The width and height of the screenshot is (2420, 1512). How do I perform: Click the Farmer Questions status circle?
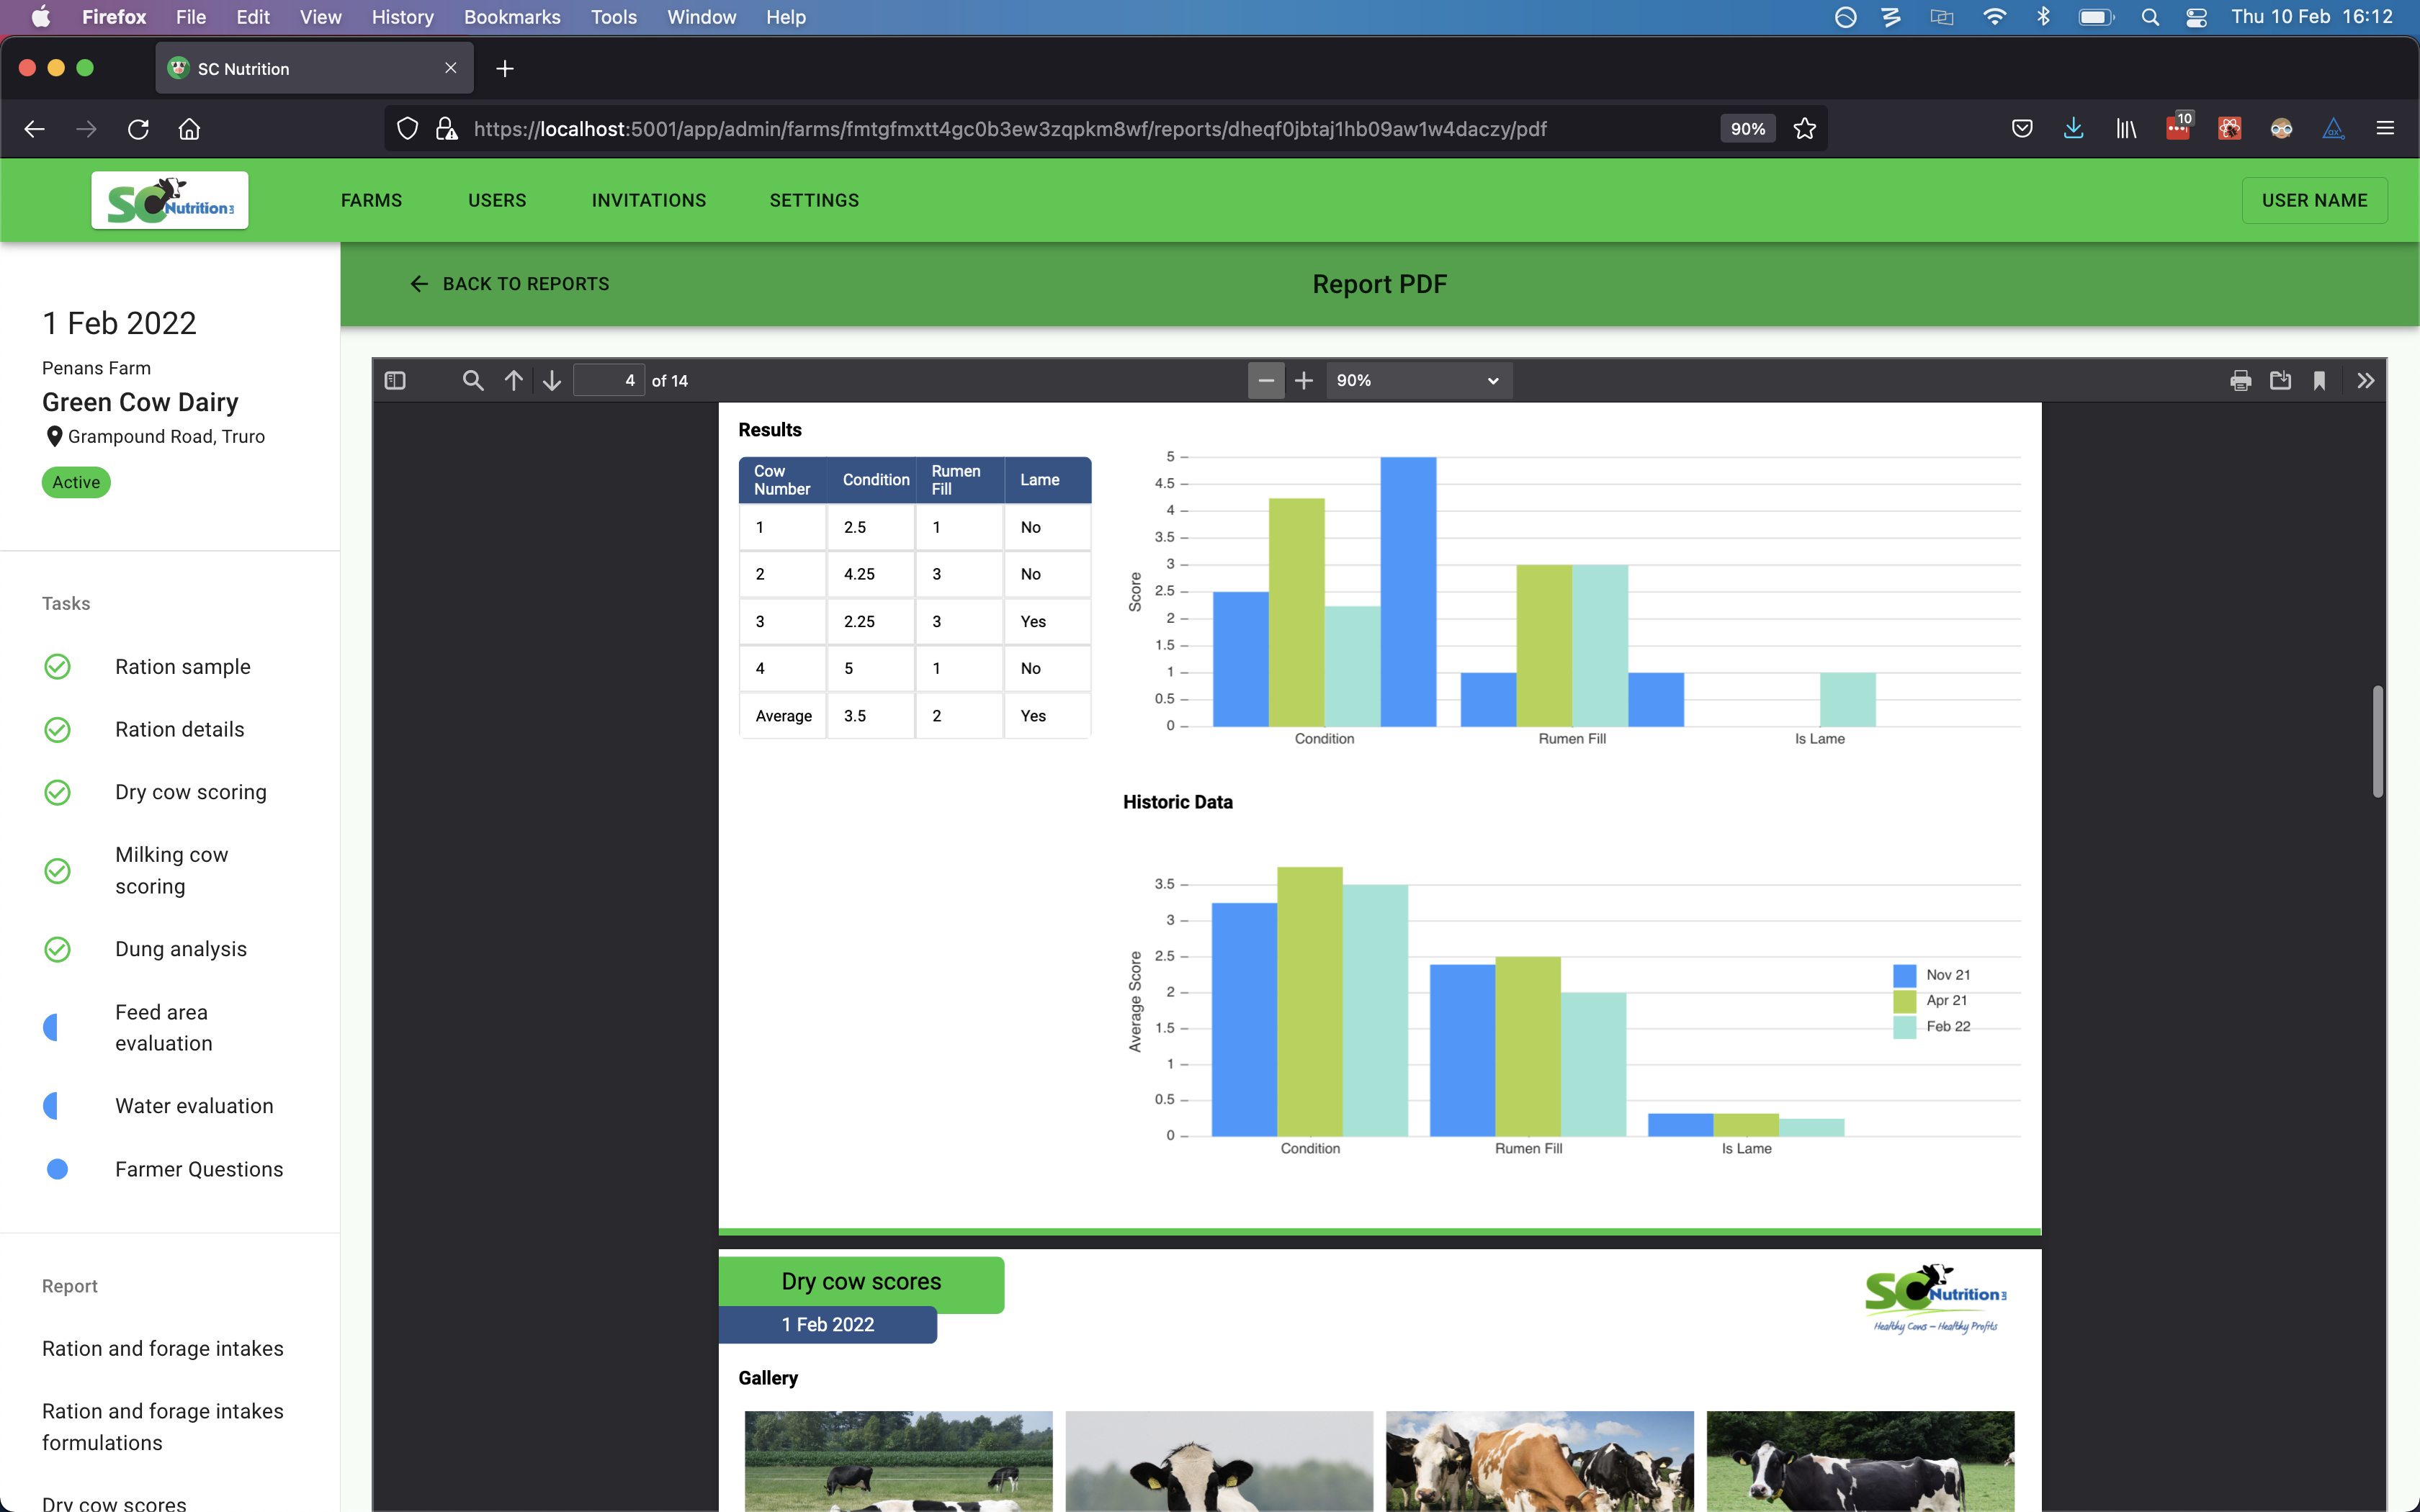coord(58,1169)
